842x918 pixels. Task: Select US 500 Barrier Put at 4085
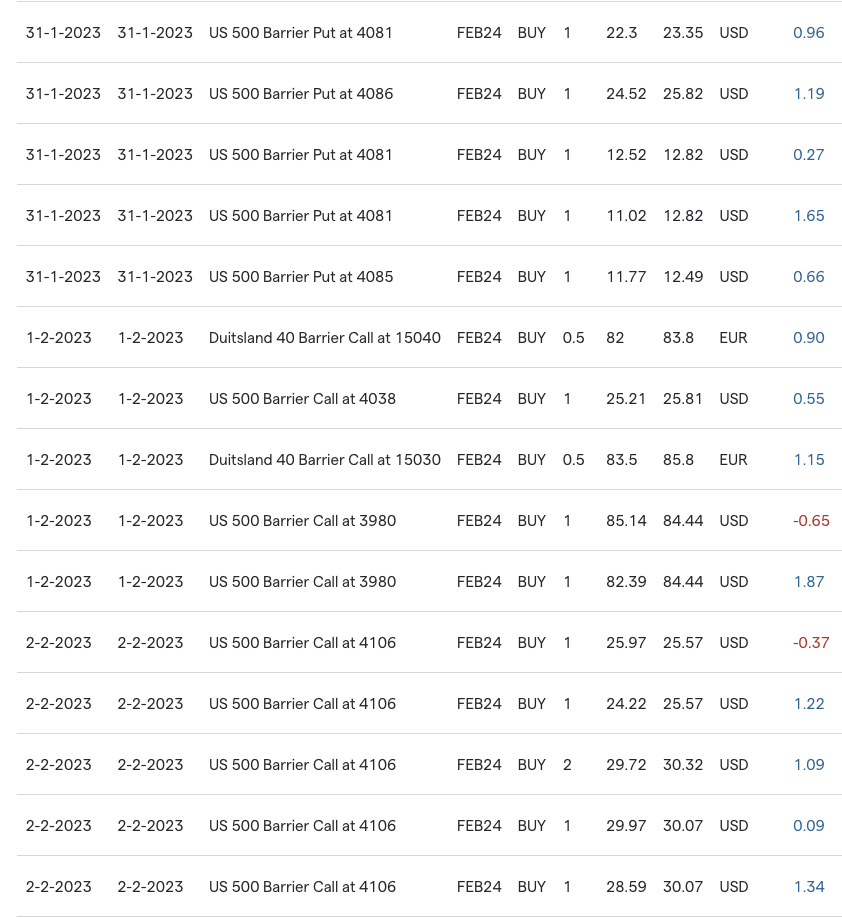point(300,277)
